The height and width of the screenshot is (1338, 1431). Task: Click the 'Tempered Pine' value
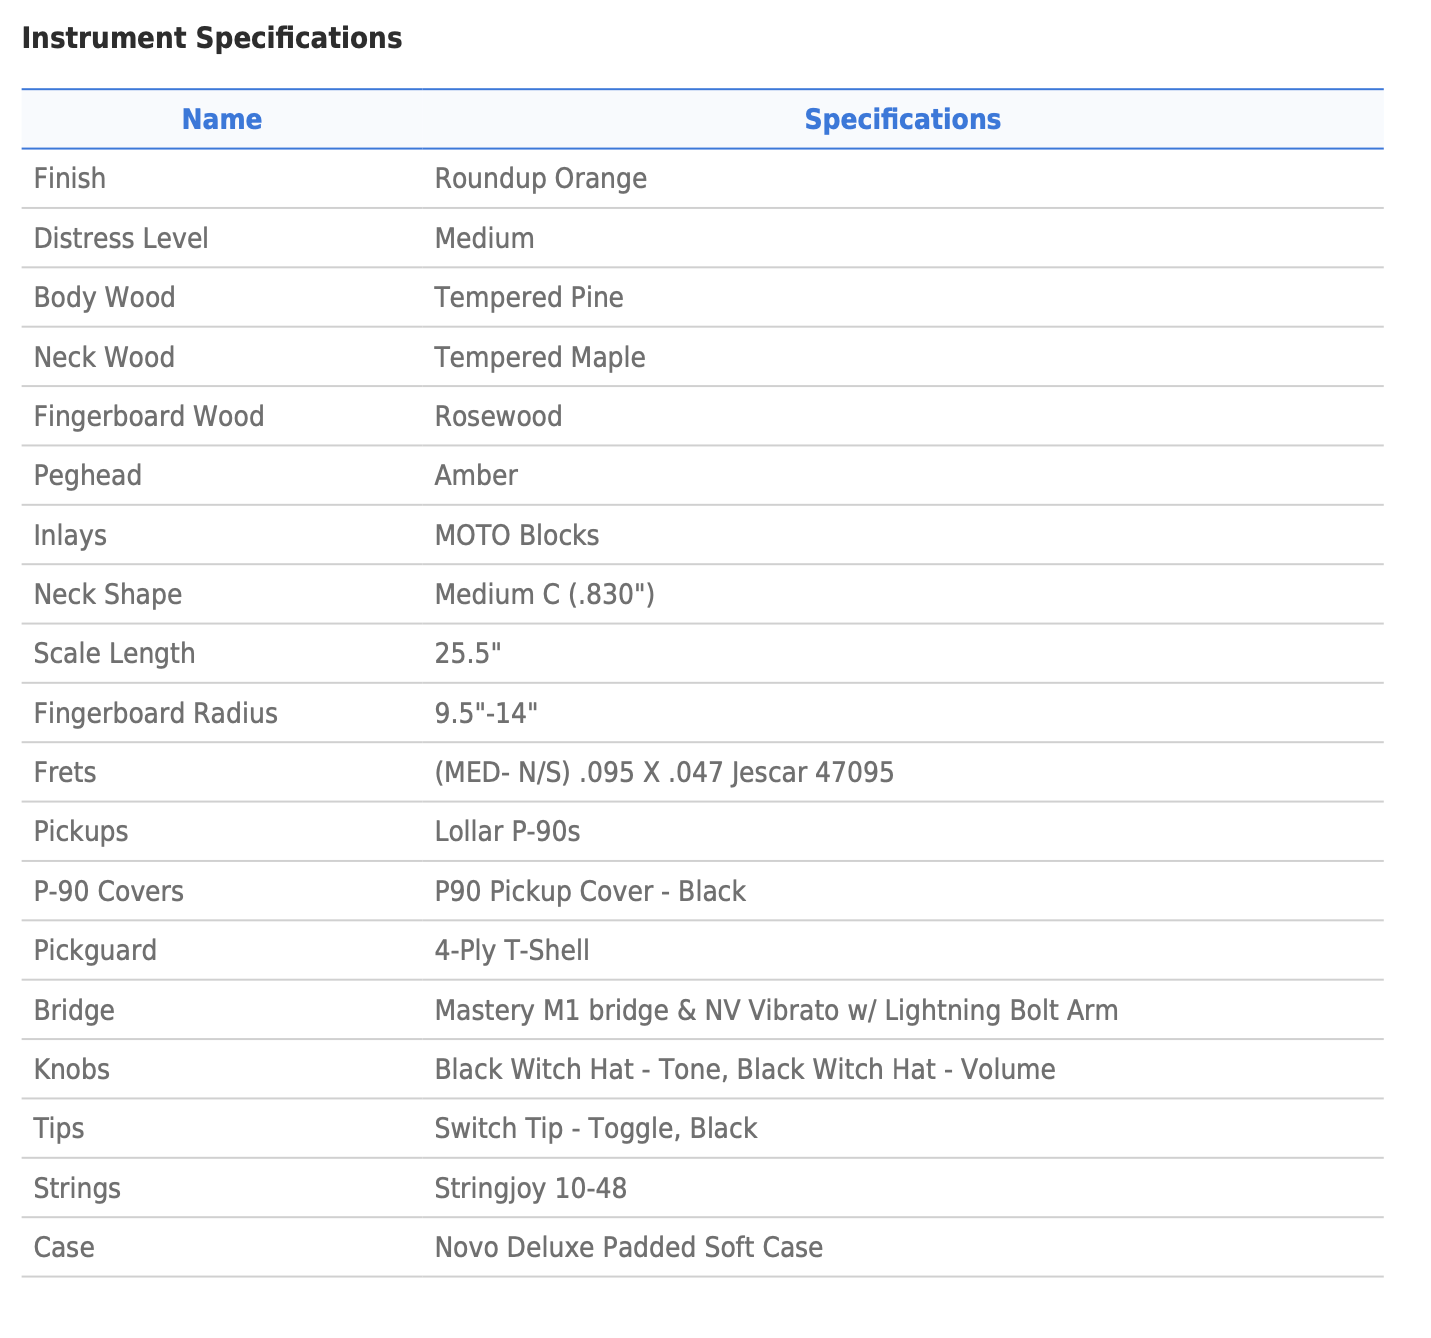point(529,297)
